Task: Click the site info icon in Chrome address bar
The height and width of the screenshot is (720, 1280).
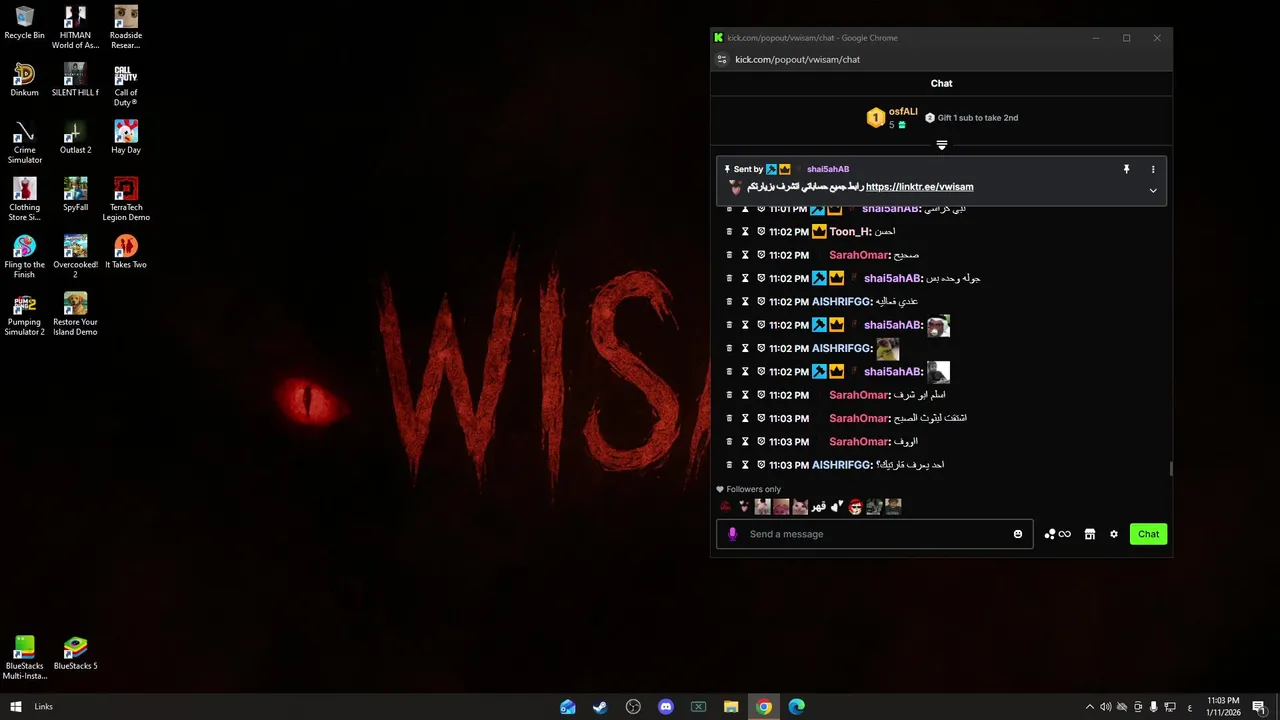Action: point(722,60)
